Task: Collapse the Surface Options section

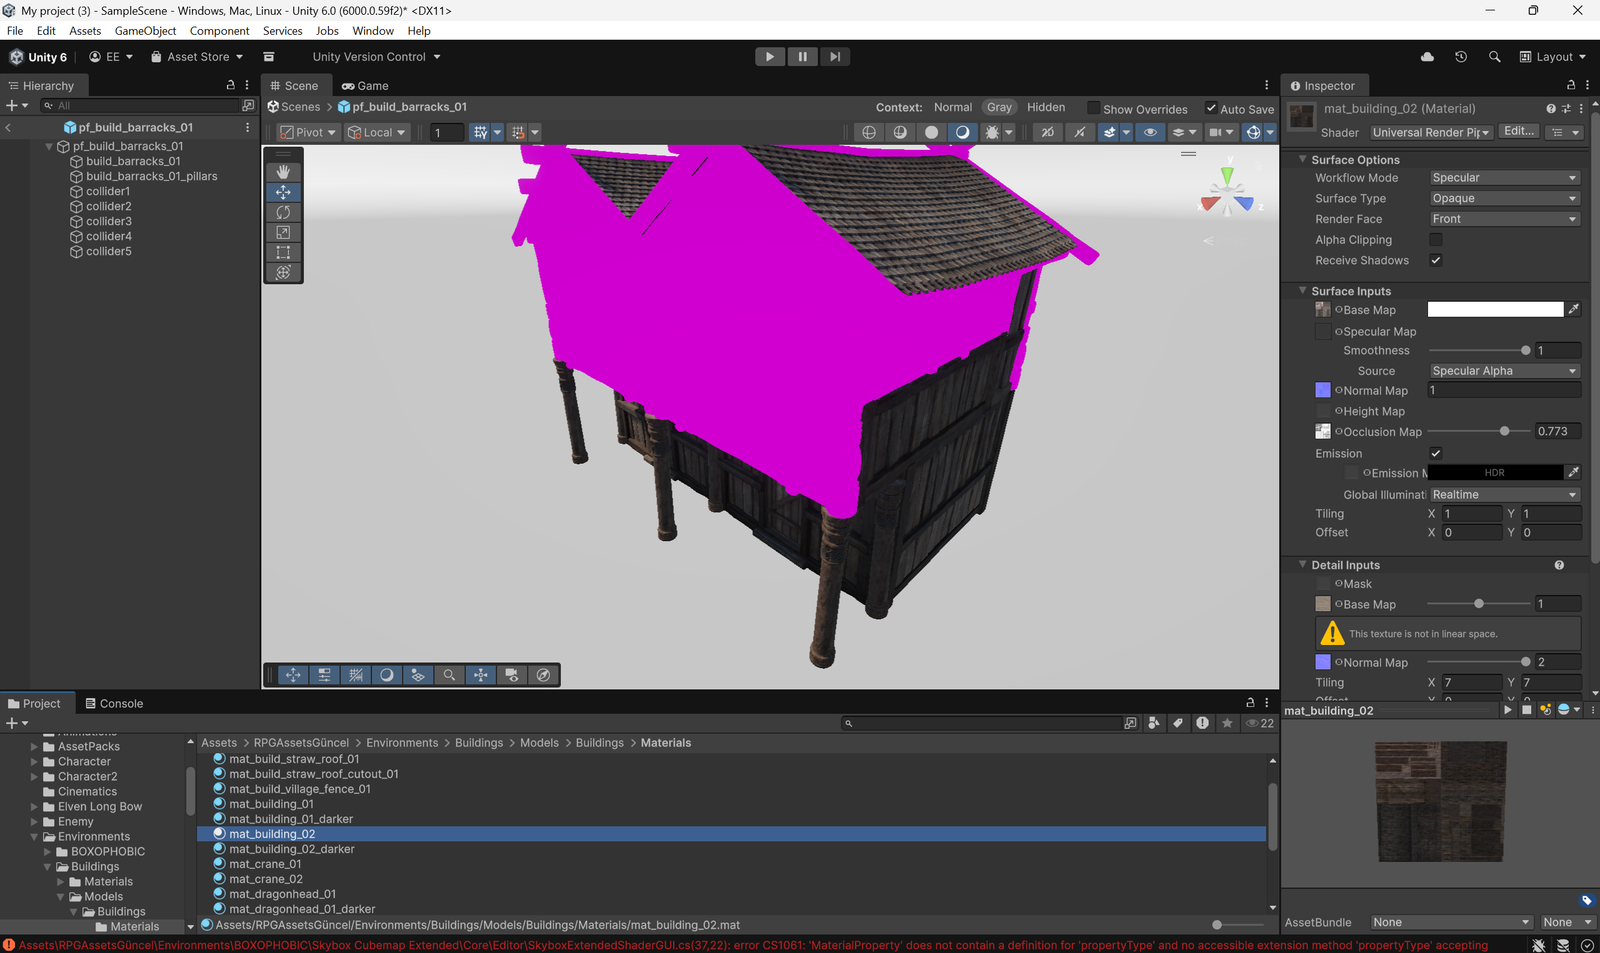Action: click(x=1303, y=160)
